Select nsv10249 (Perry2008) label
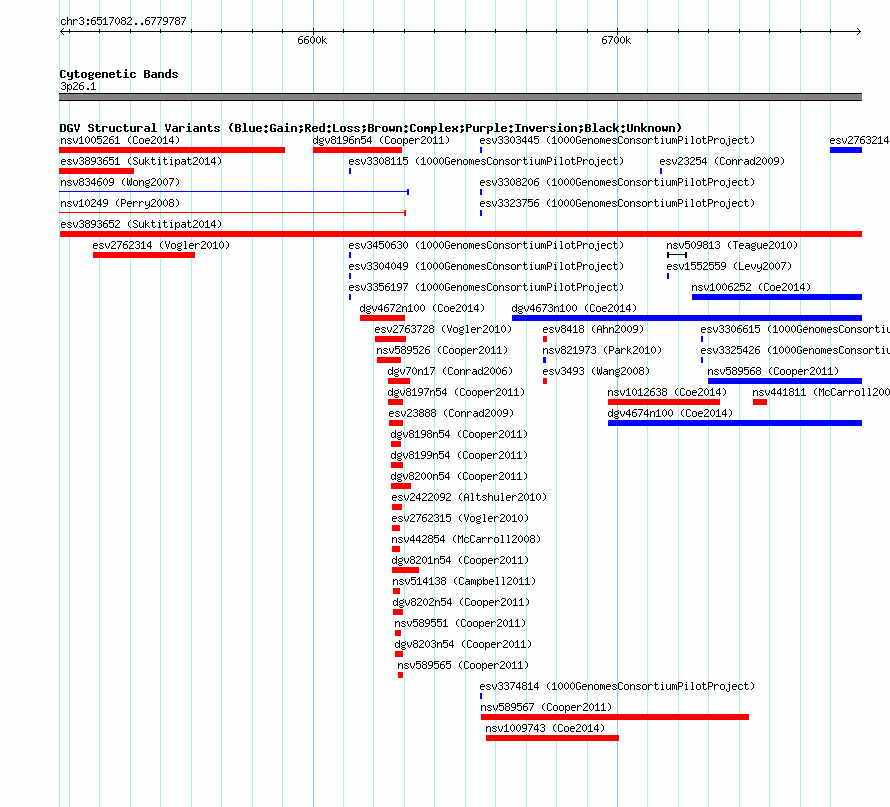890x807 pixels. pos(120,203)
